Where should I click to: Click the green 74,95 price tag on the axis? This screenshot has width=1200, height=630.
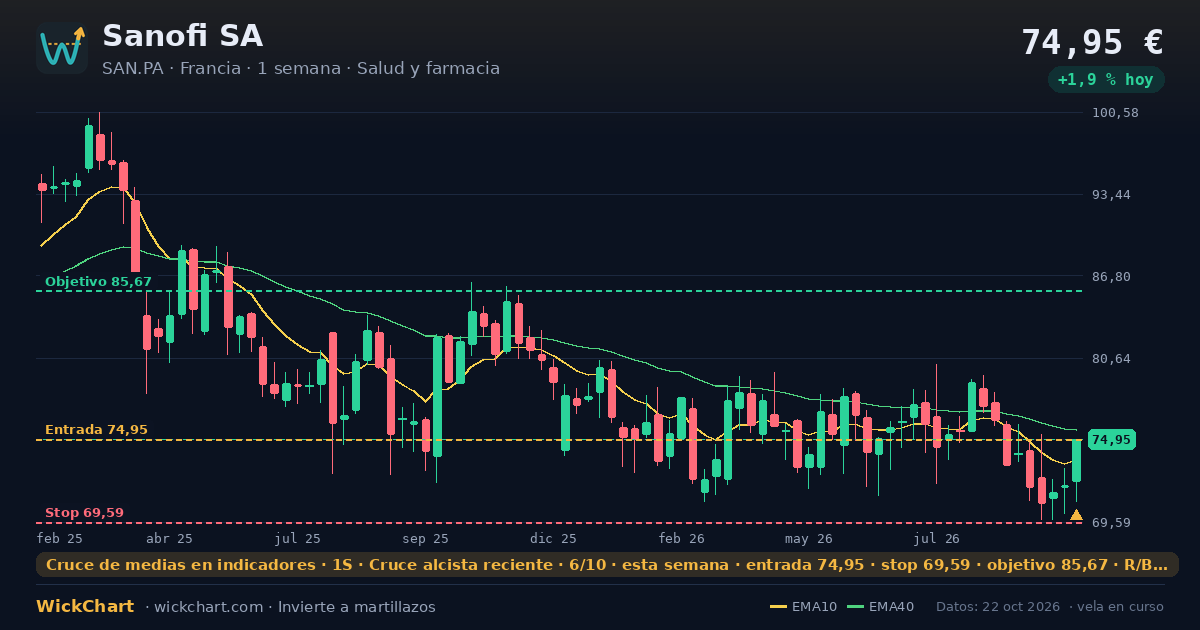click(x=1111, y=440)
